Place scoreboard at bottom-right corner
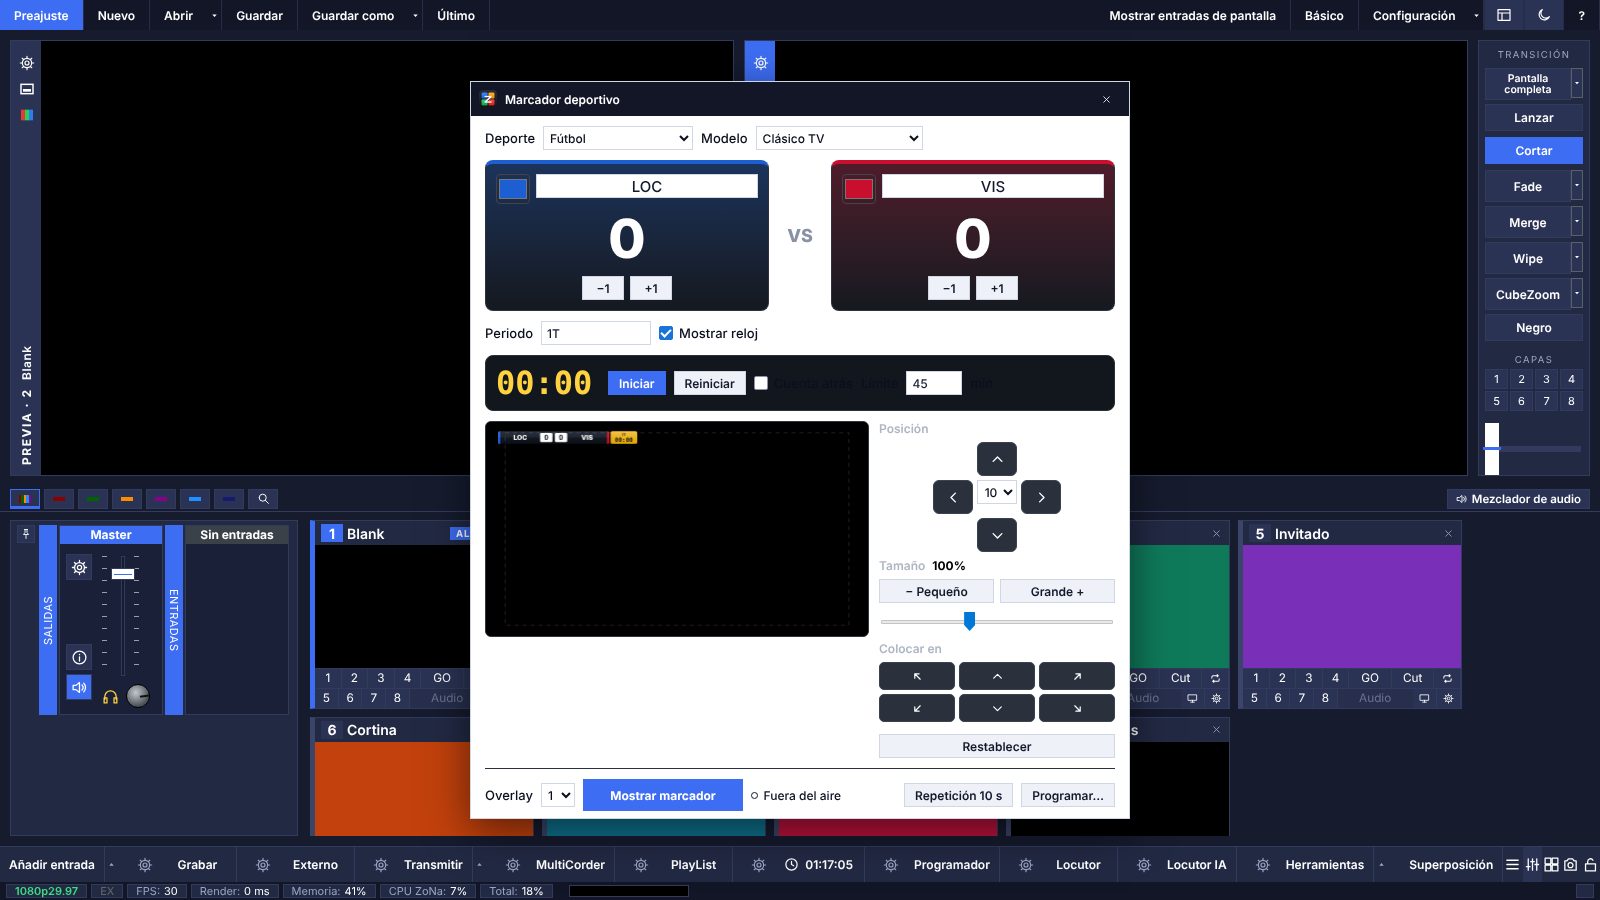 pos(1077,708)
